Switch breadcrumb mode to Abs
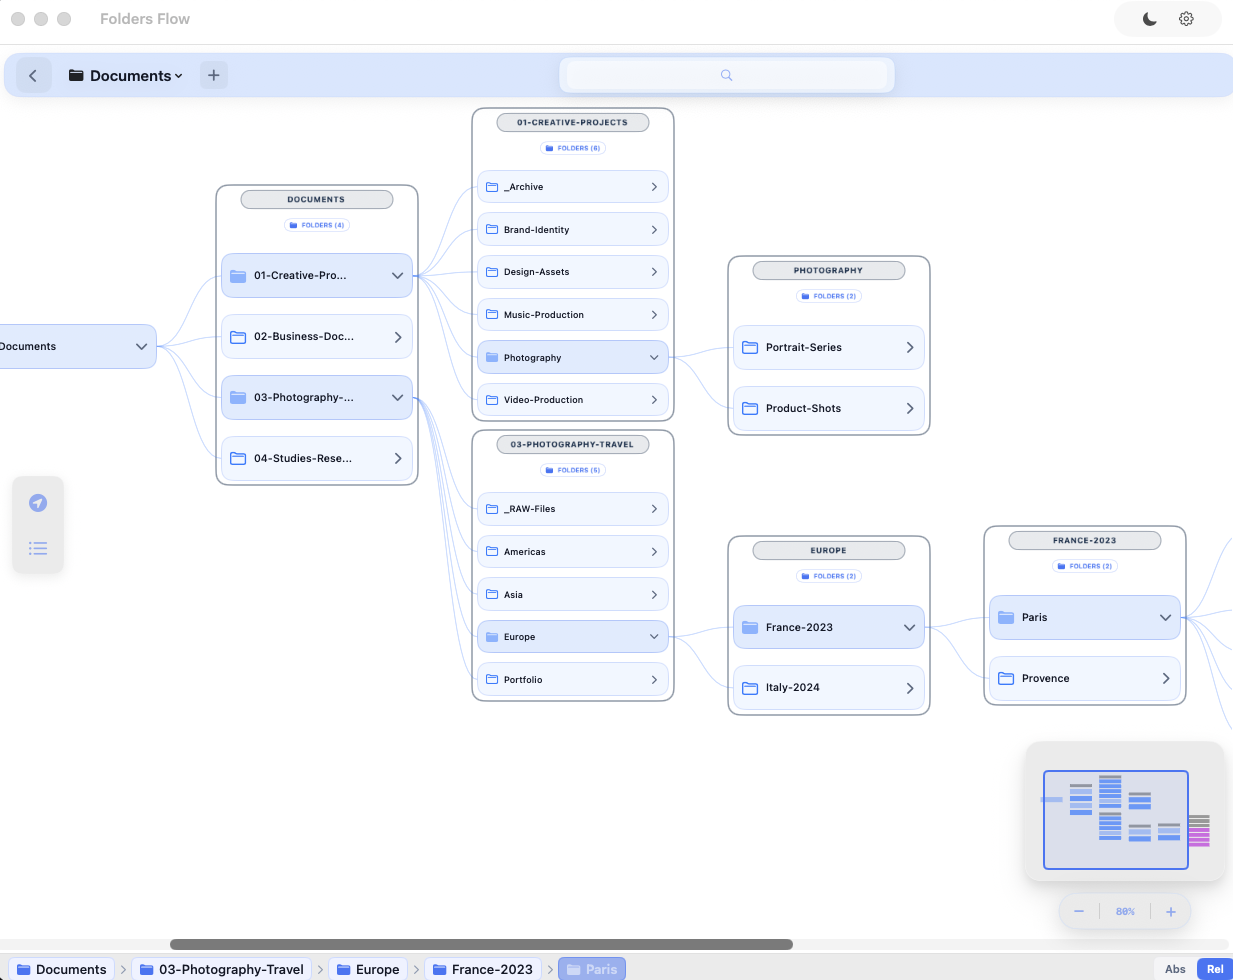Image resolution: width=1233 pixels, height=980 pixels. [x=1175, y=969]
